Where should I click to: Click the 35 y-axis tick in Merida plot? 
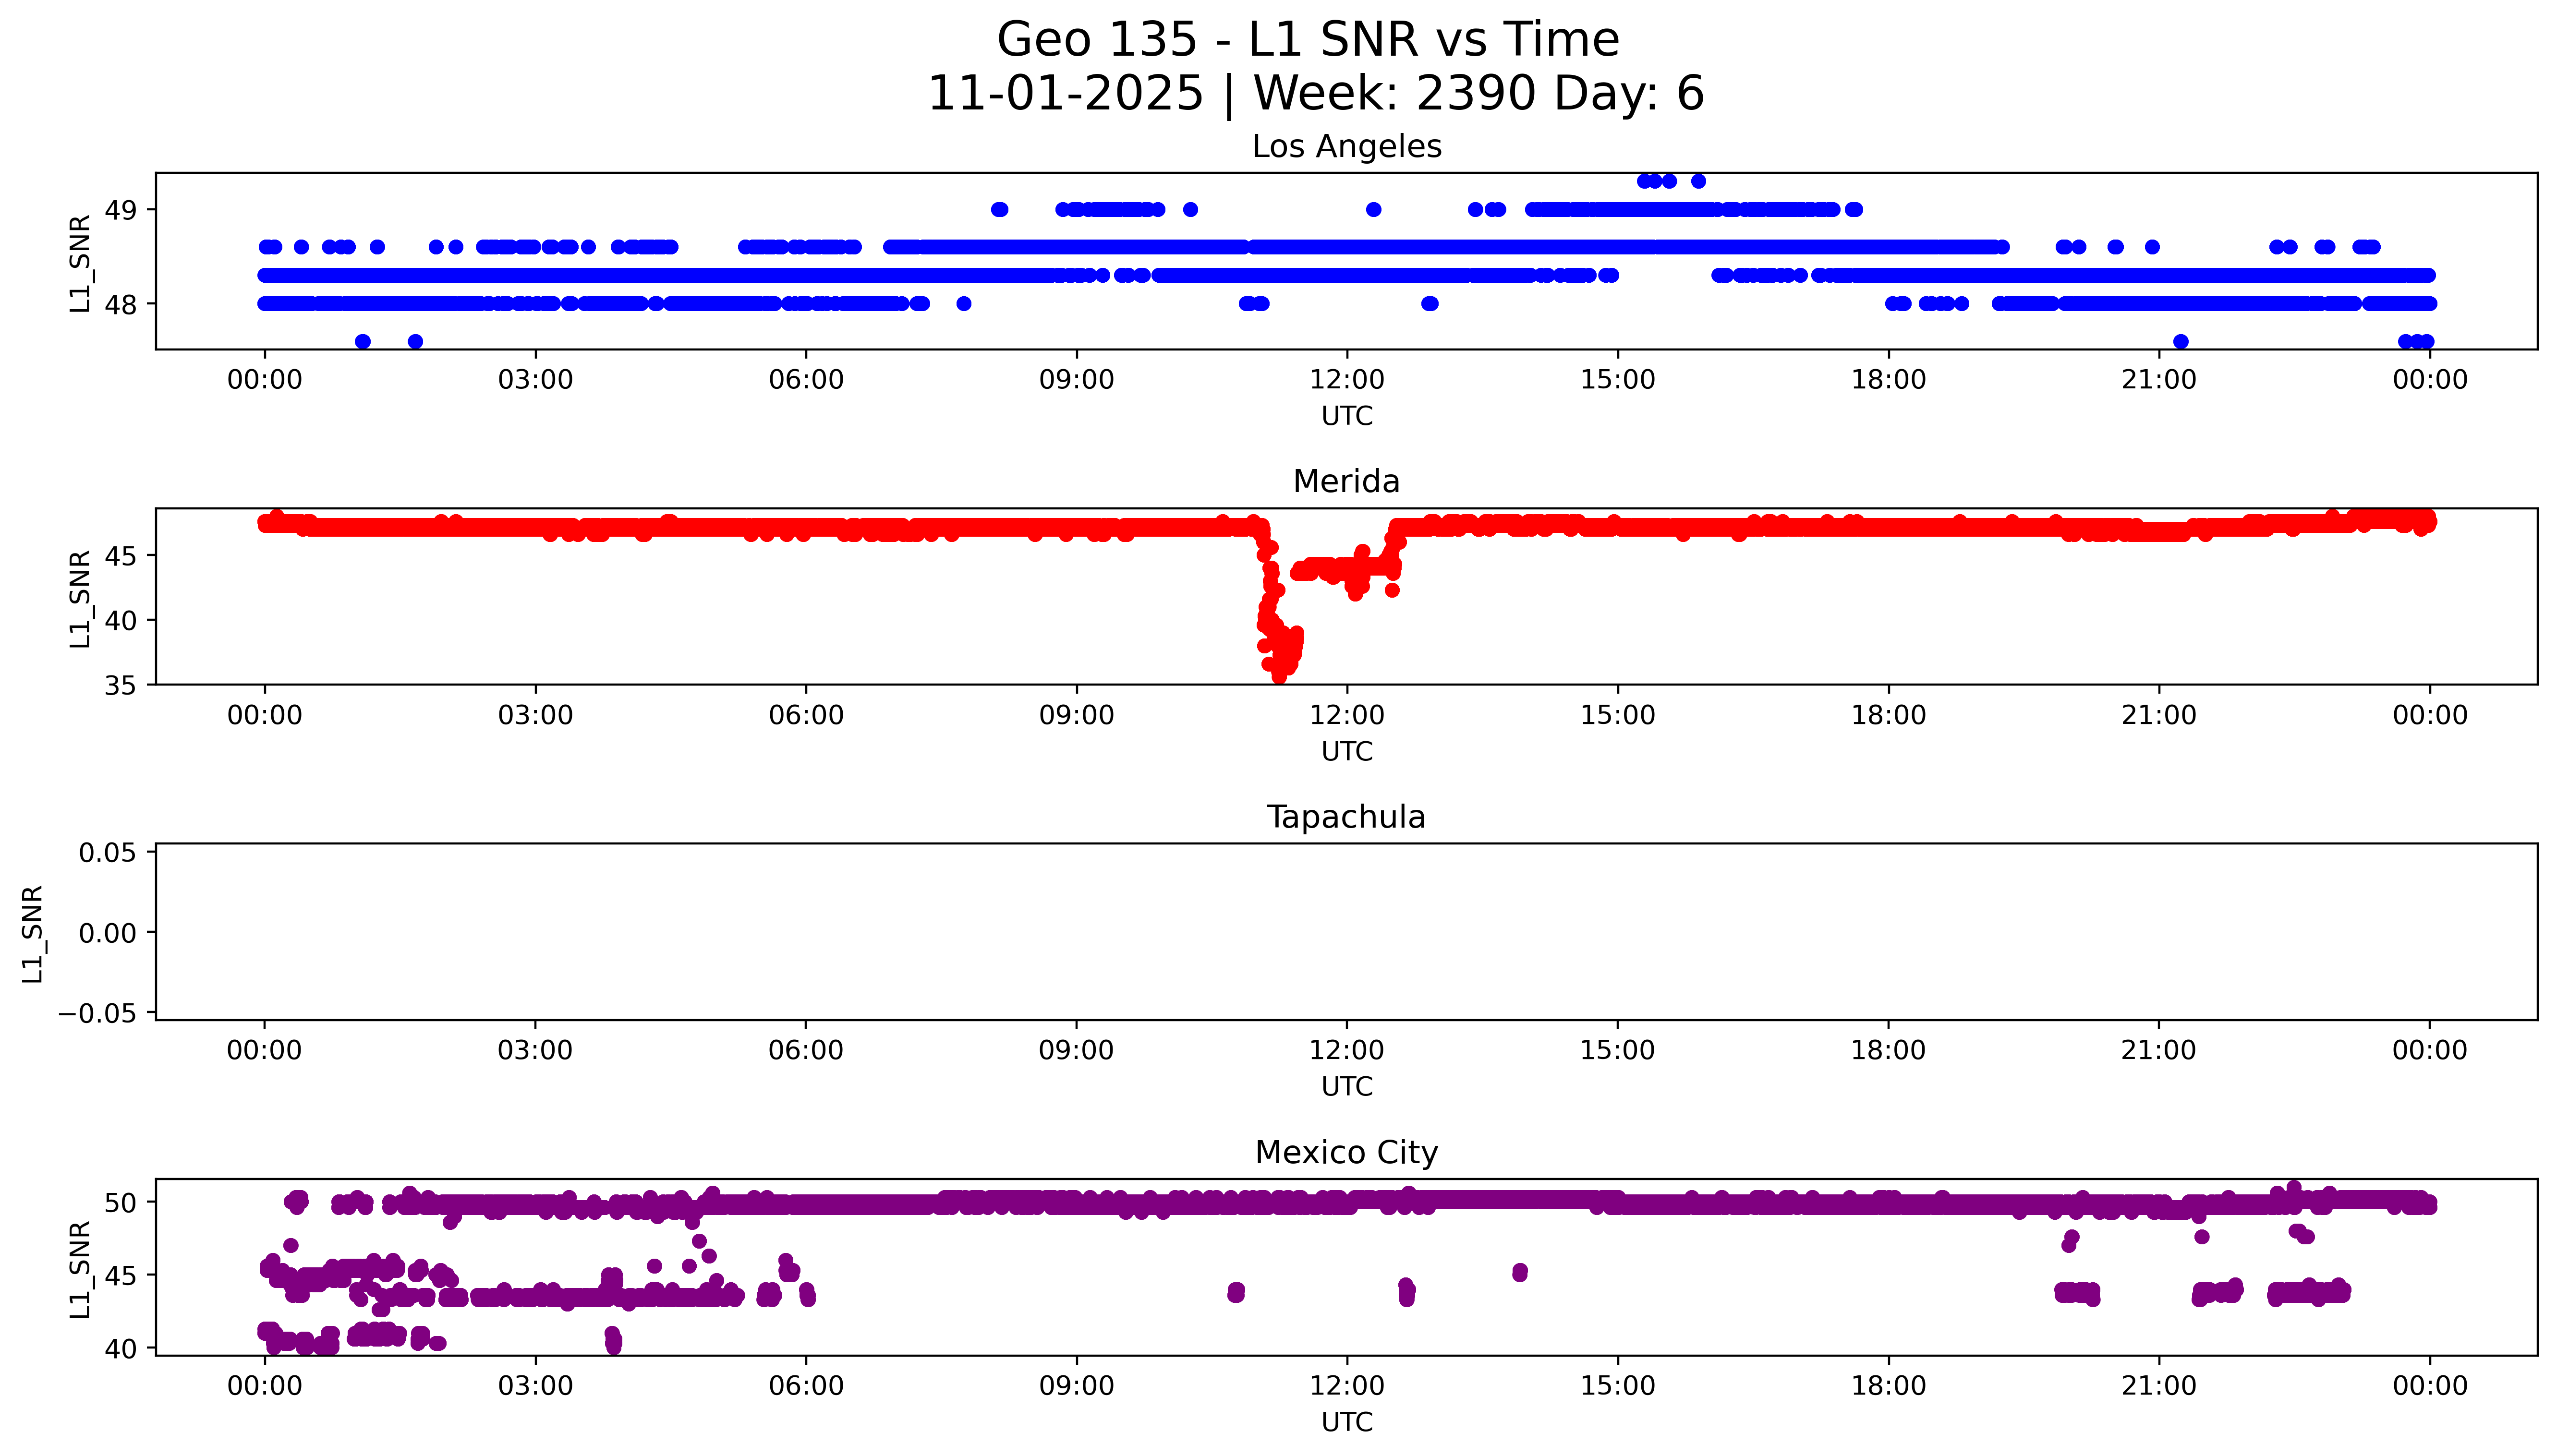(121, 685)
